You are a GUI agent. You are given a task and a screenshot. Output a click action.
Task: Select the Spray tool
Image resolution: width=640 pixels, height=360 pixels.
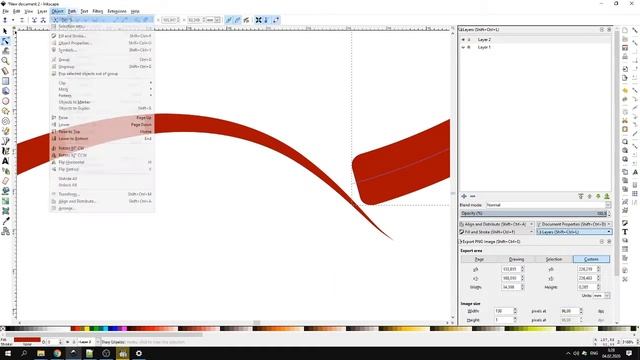pos(5,171)
